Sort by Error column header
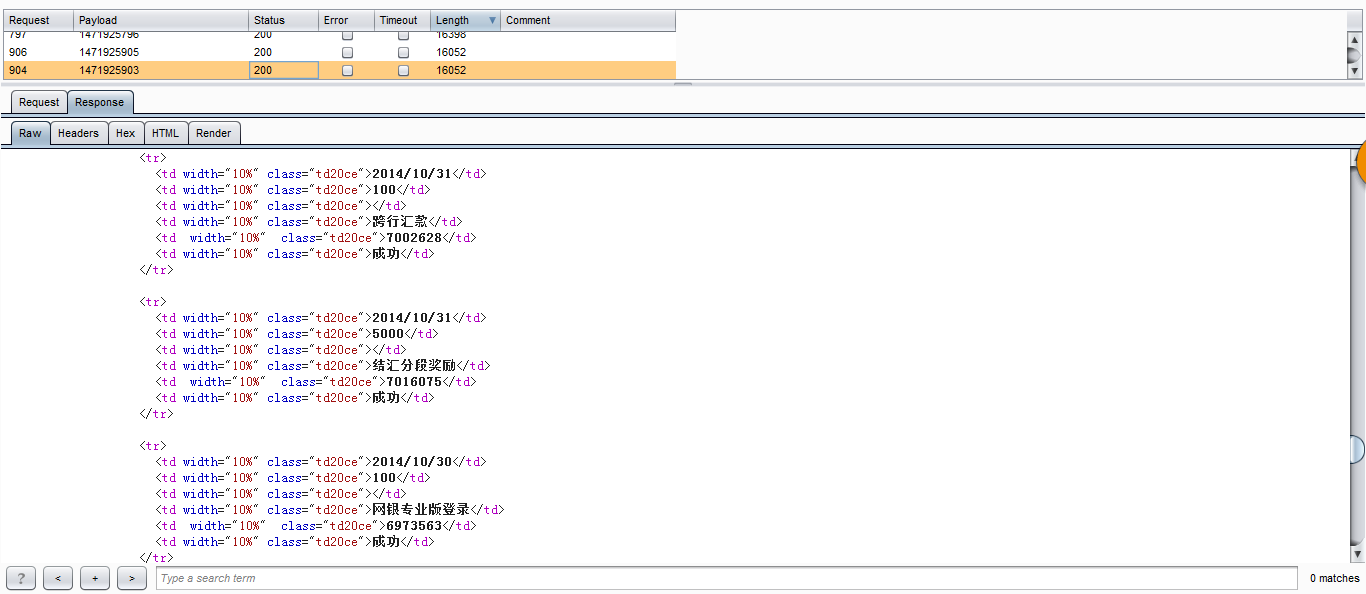The image size is (1366, 594). click(x=347, y=20)
